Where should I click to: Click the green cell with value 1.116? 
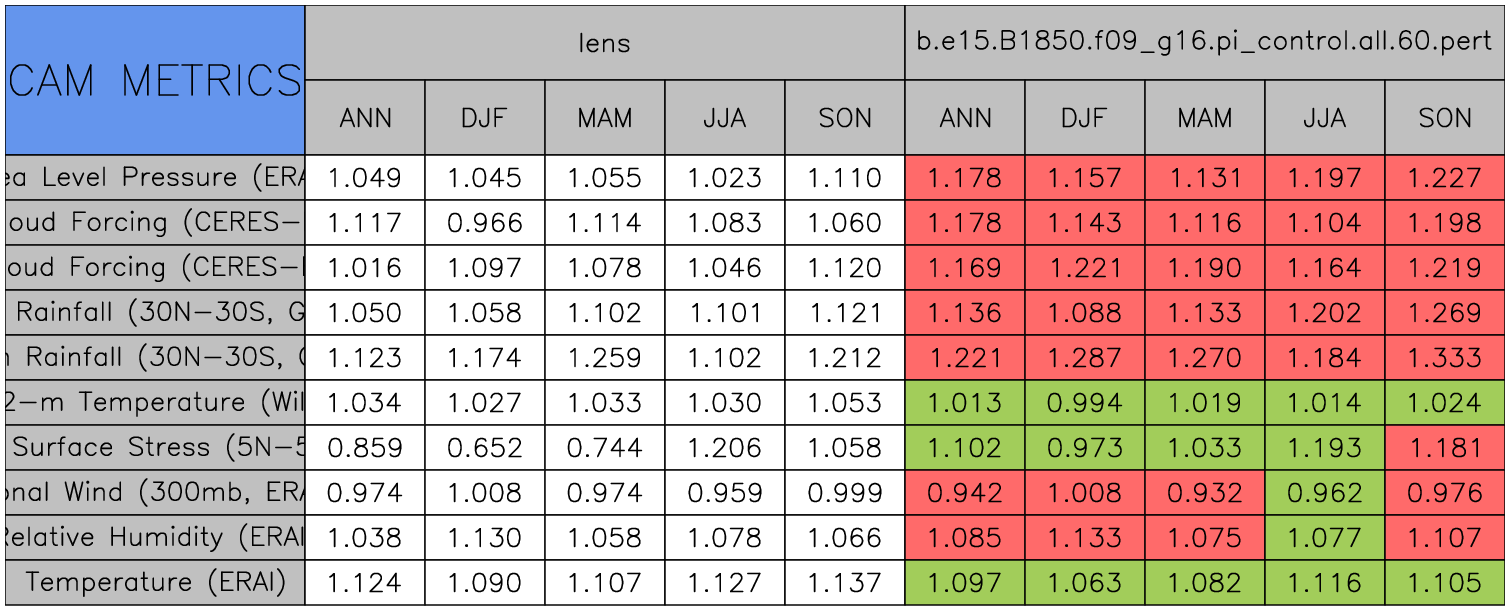[1324, 583]
